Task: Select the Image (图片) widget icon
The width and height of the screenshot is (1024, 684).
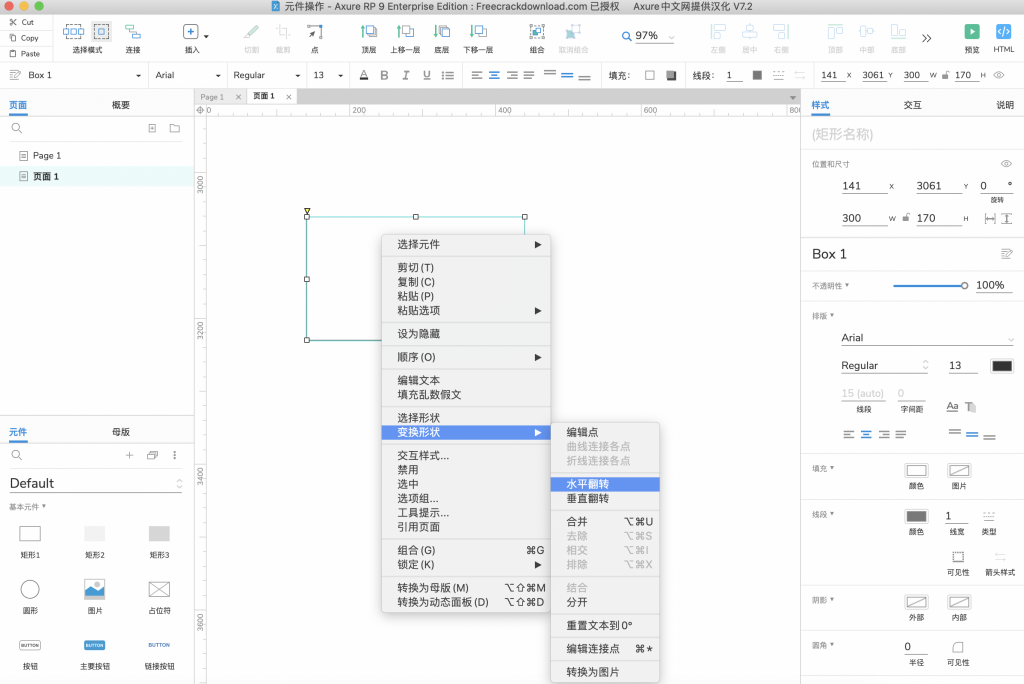Action: click(x=95, y=589)
